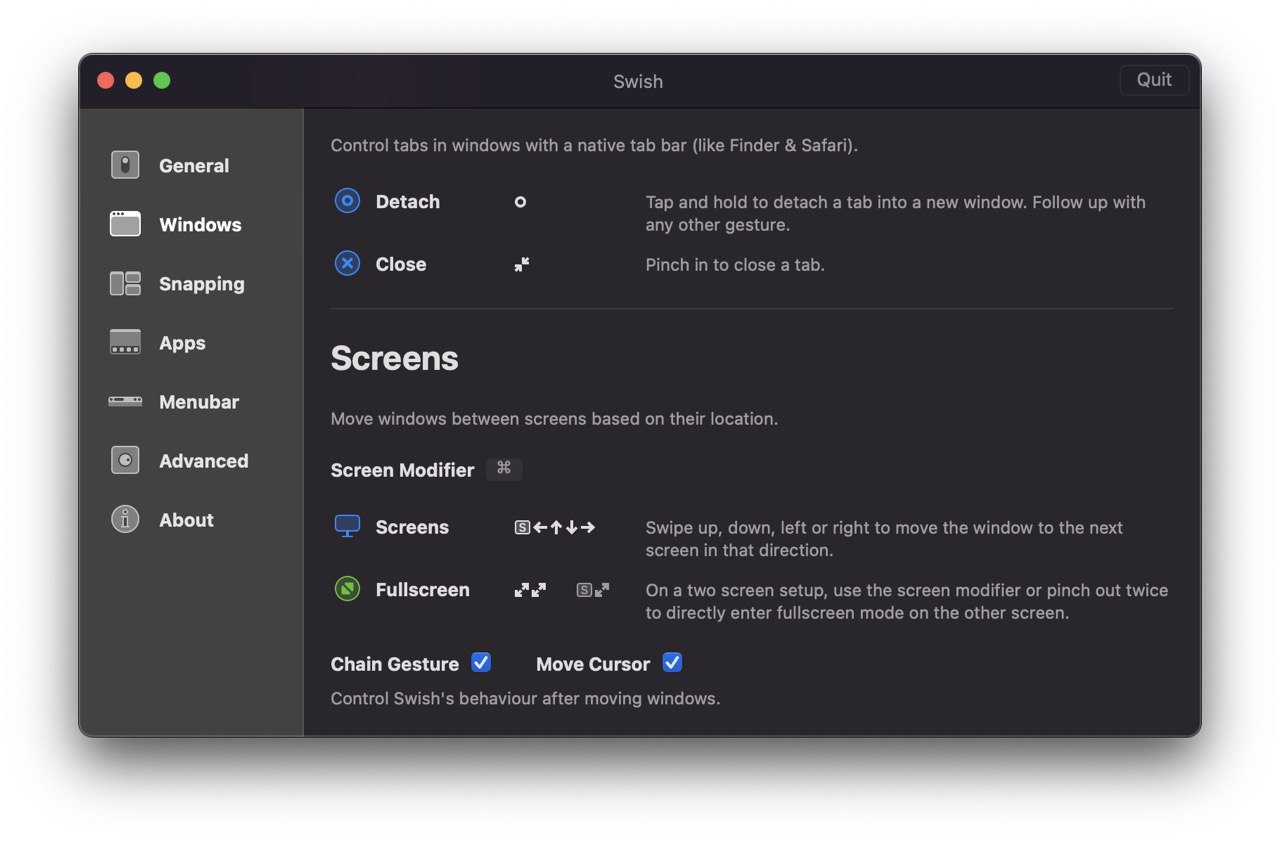Toggle the Detach tab action icon
Screen dimensions: 1280x841
point(347,201)
